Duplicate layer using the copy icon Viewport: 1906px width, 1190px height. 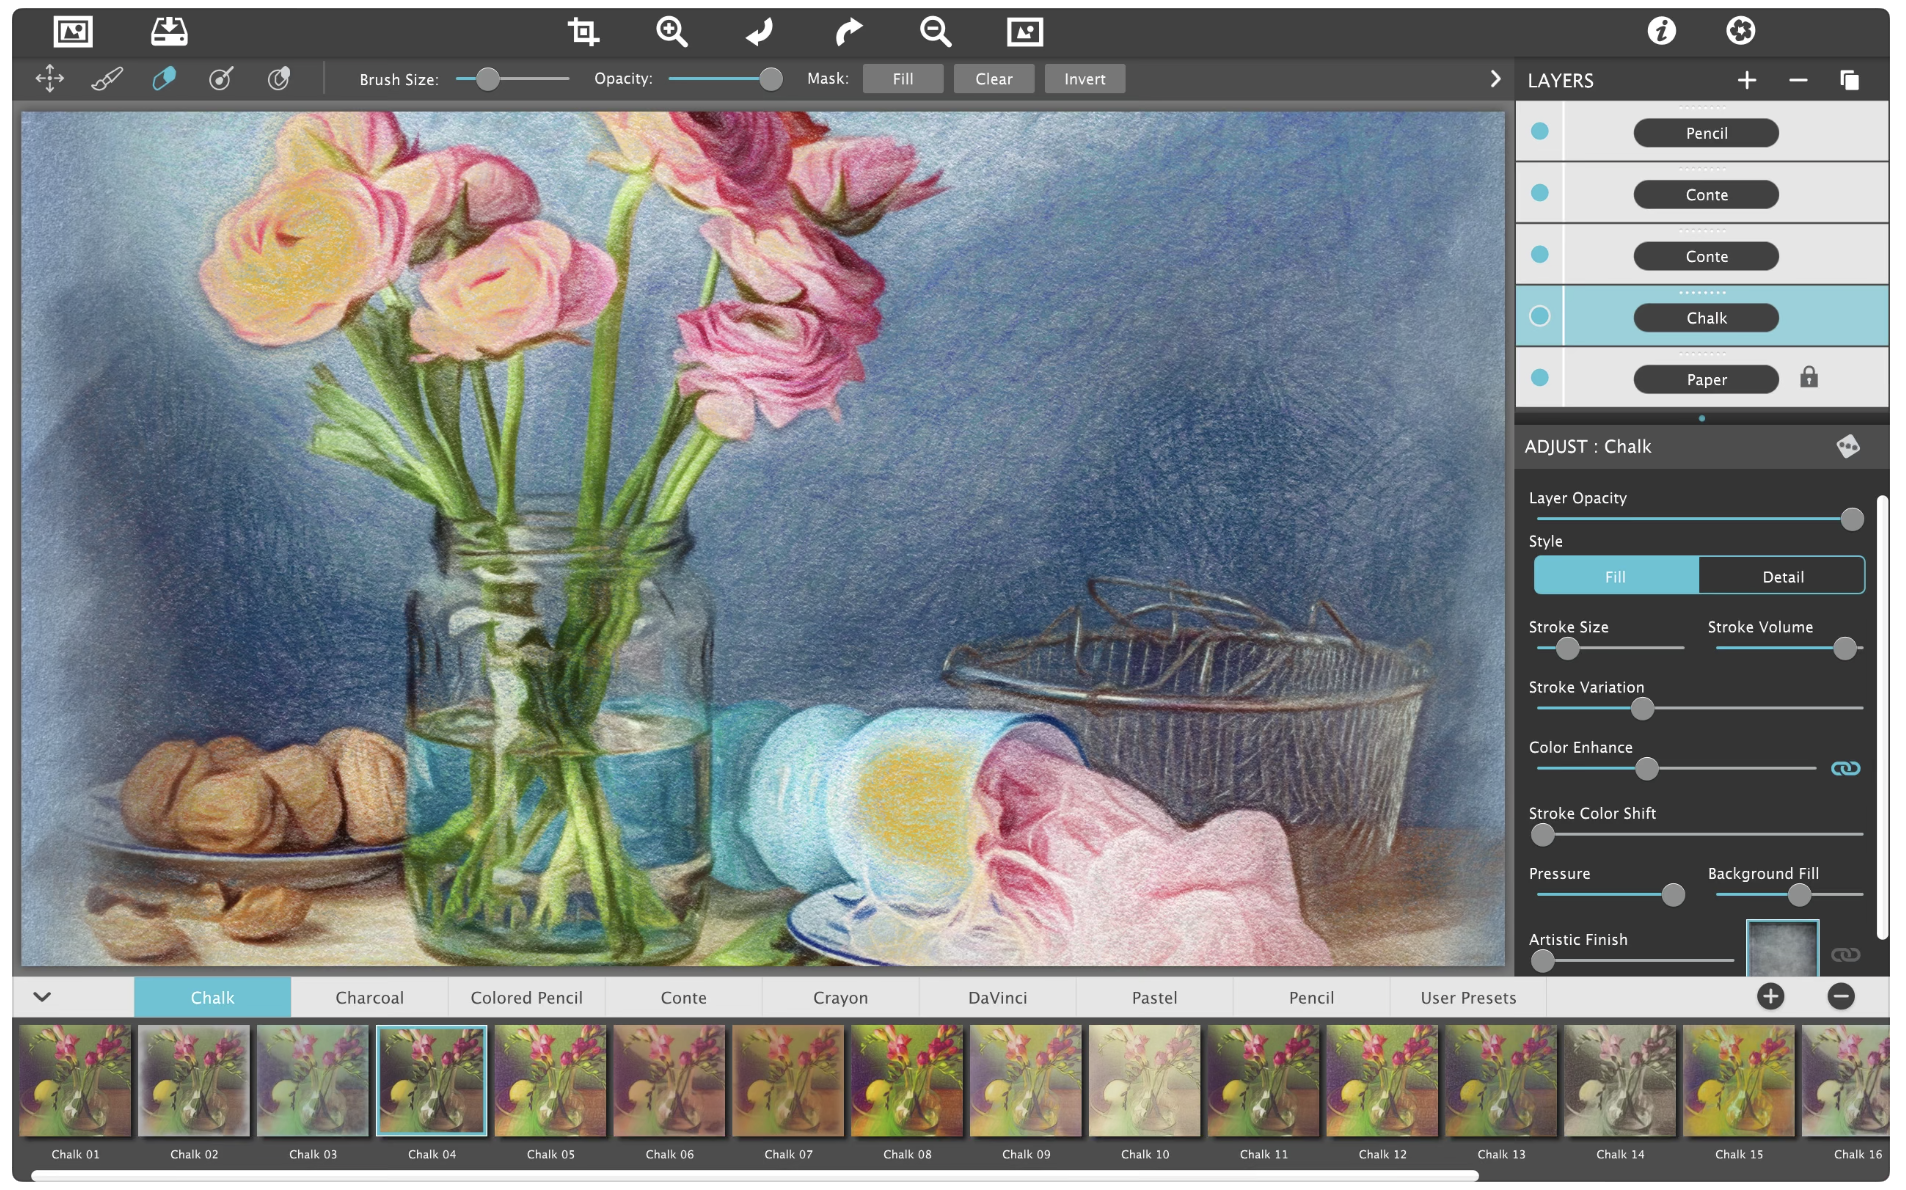click(1849, 80)
